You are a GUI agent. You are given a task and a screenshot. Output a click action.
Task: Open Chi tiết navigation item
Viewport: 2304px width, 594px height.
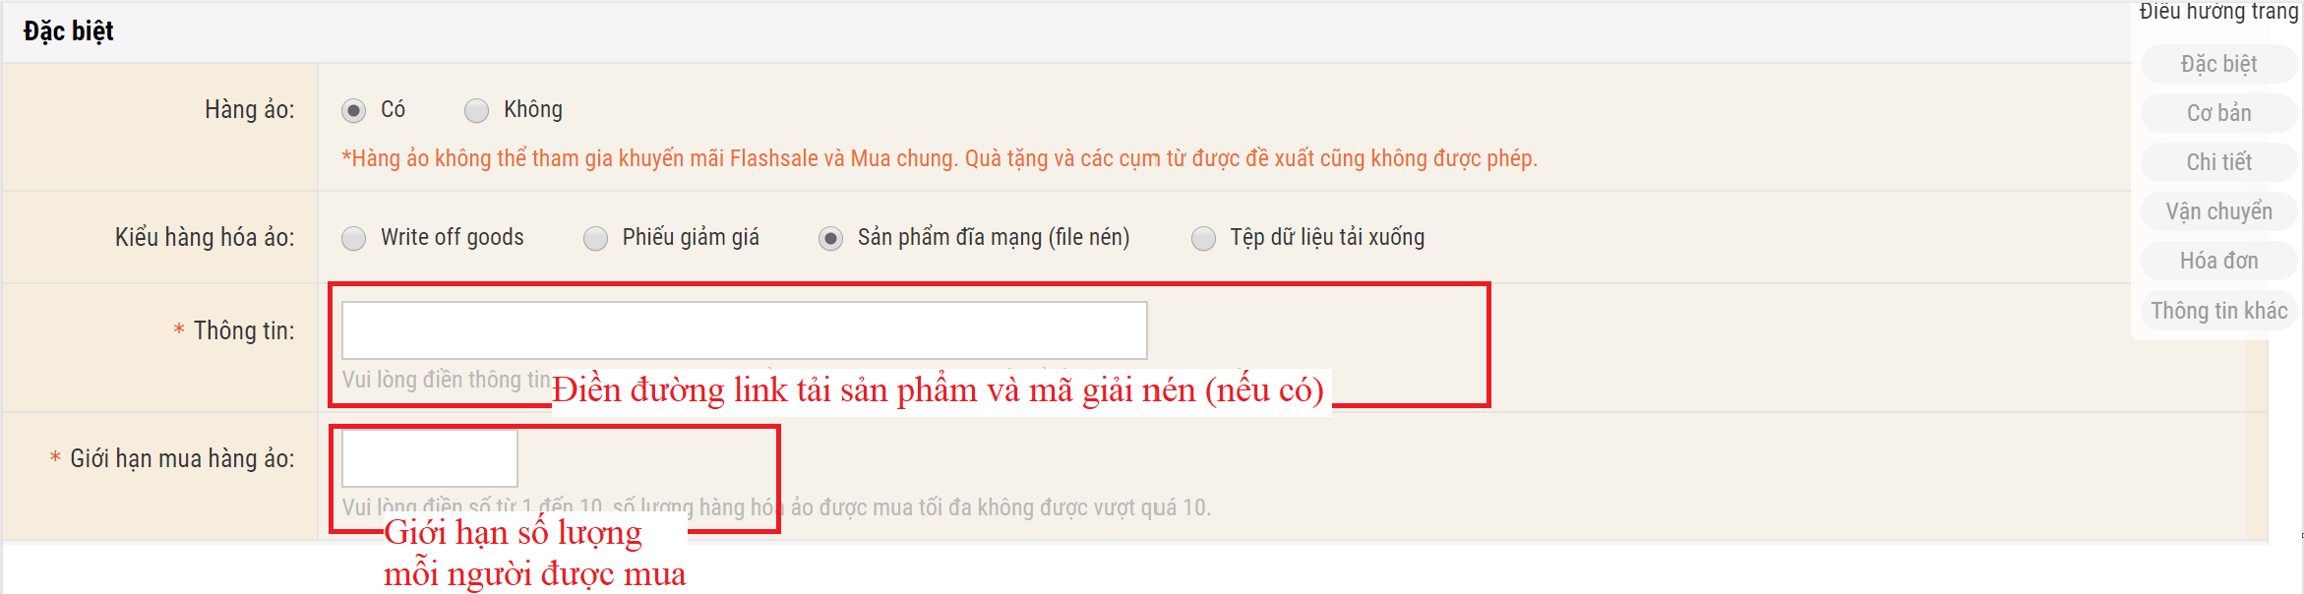point(2218,162)
